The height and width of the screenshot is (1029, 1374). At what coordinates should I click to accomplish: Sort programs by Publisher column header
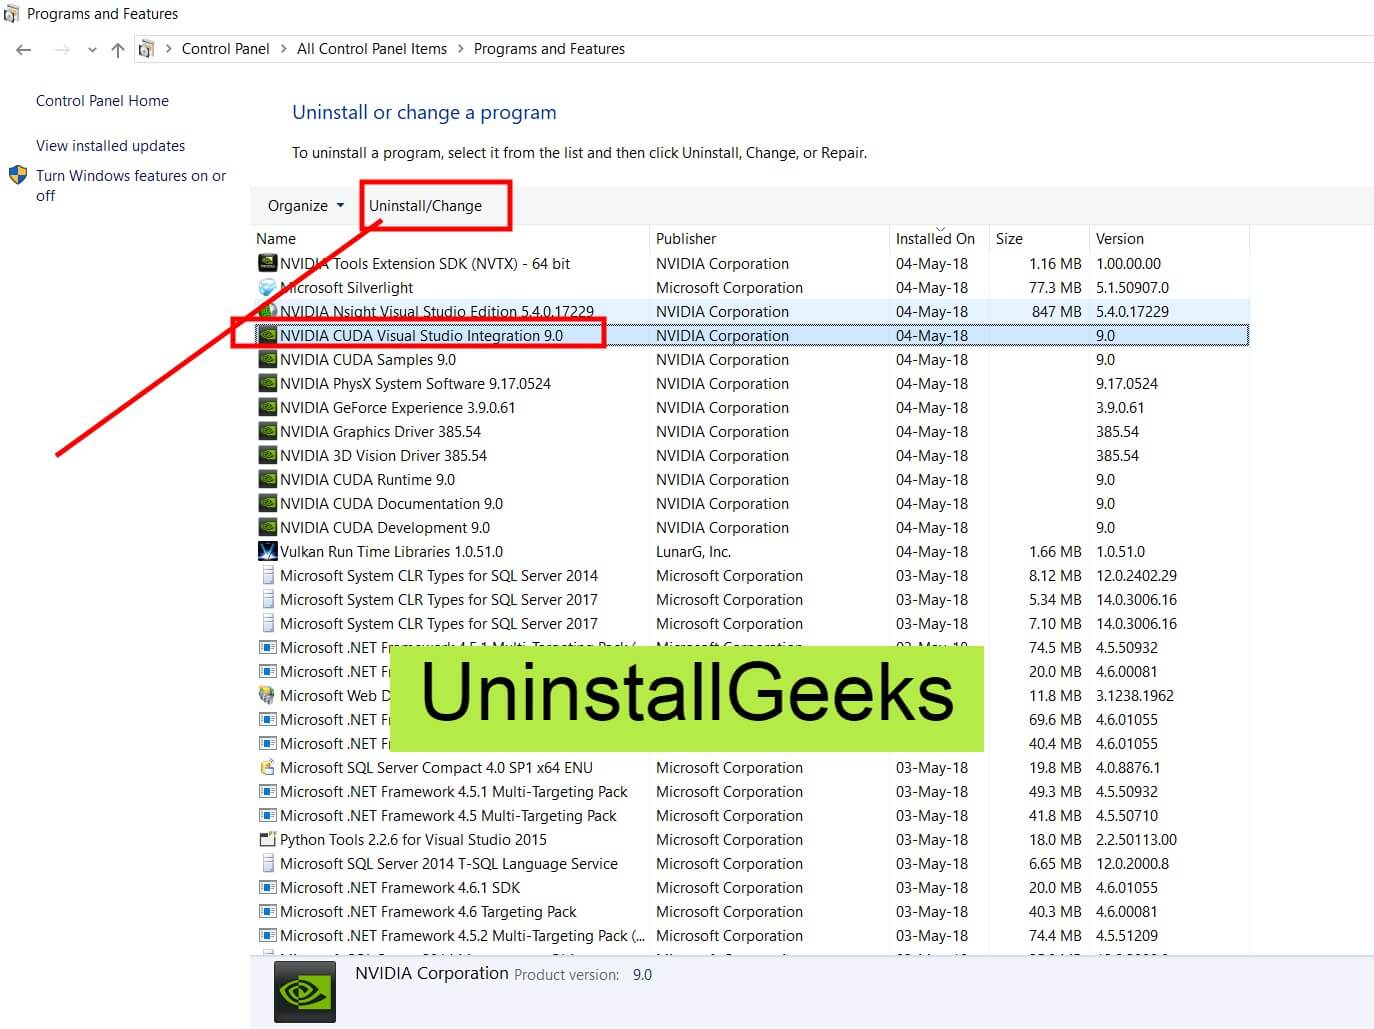click(x=686, y=239)
